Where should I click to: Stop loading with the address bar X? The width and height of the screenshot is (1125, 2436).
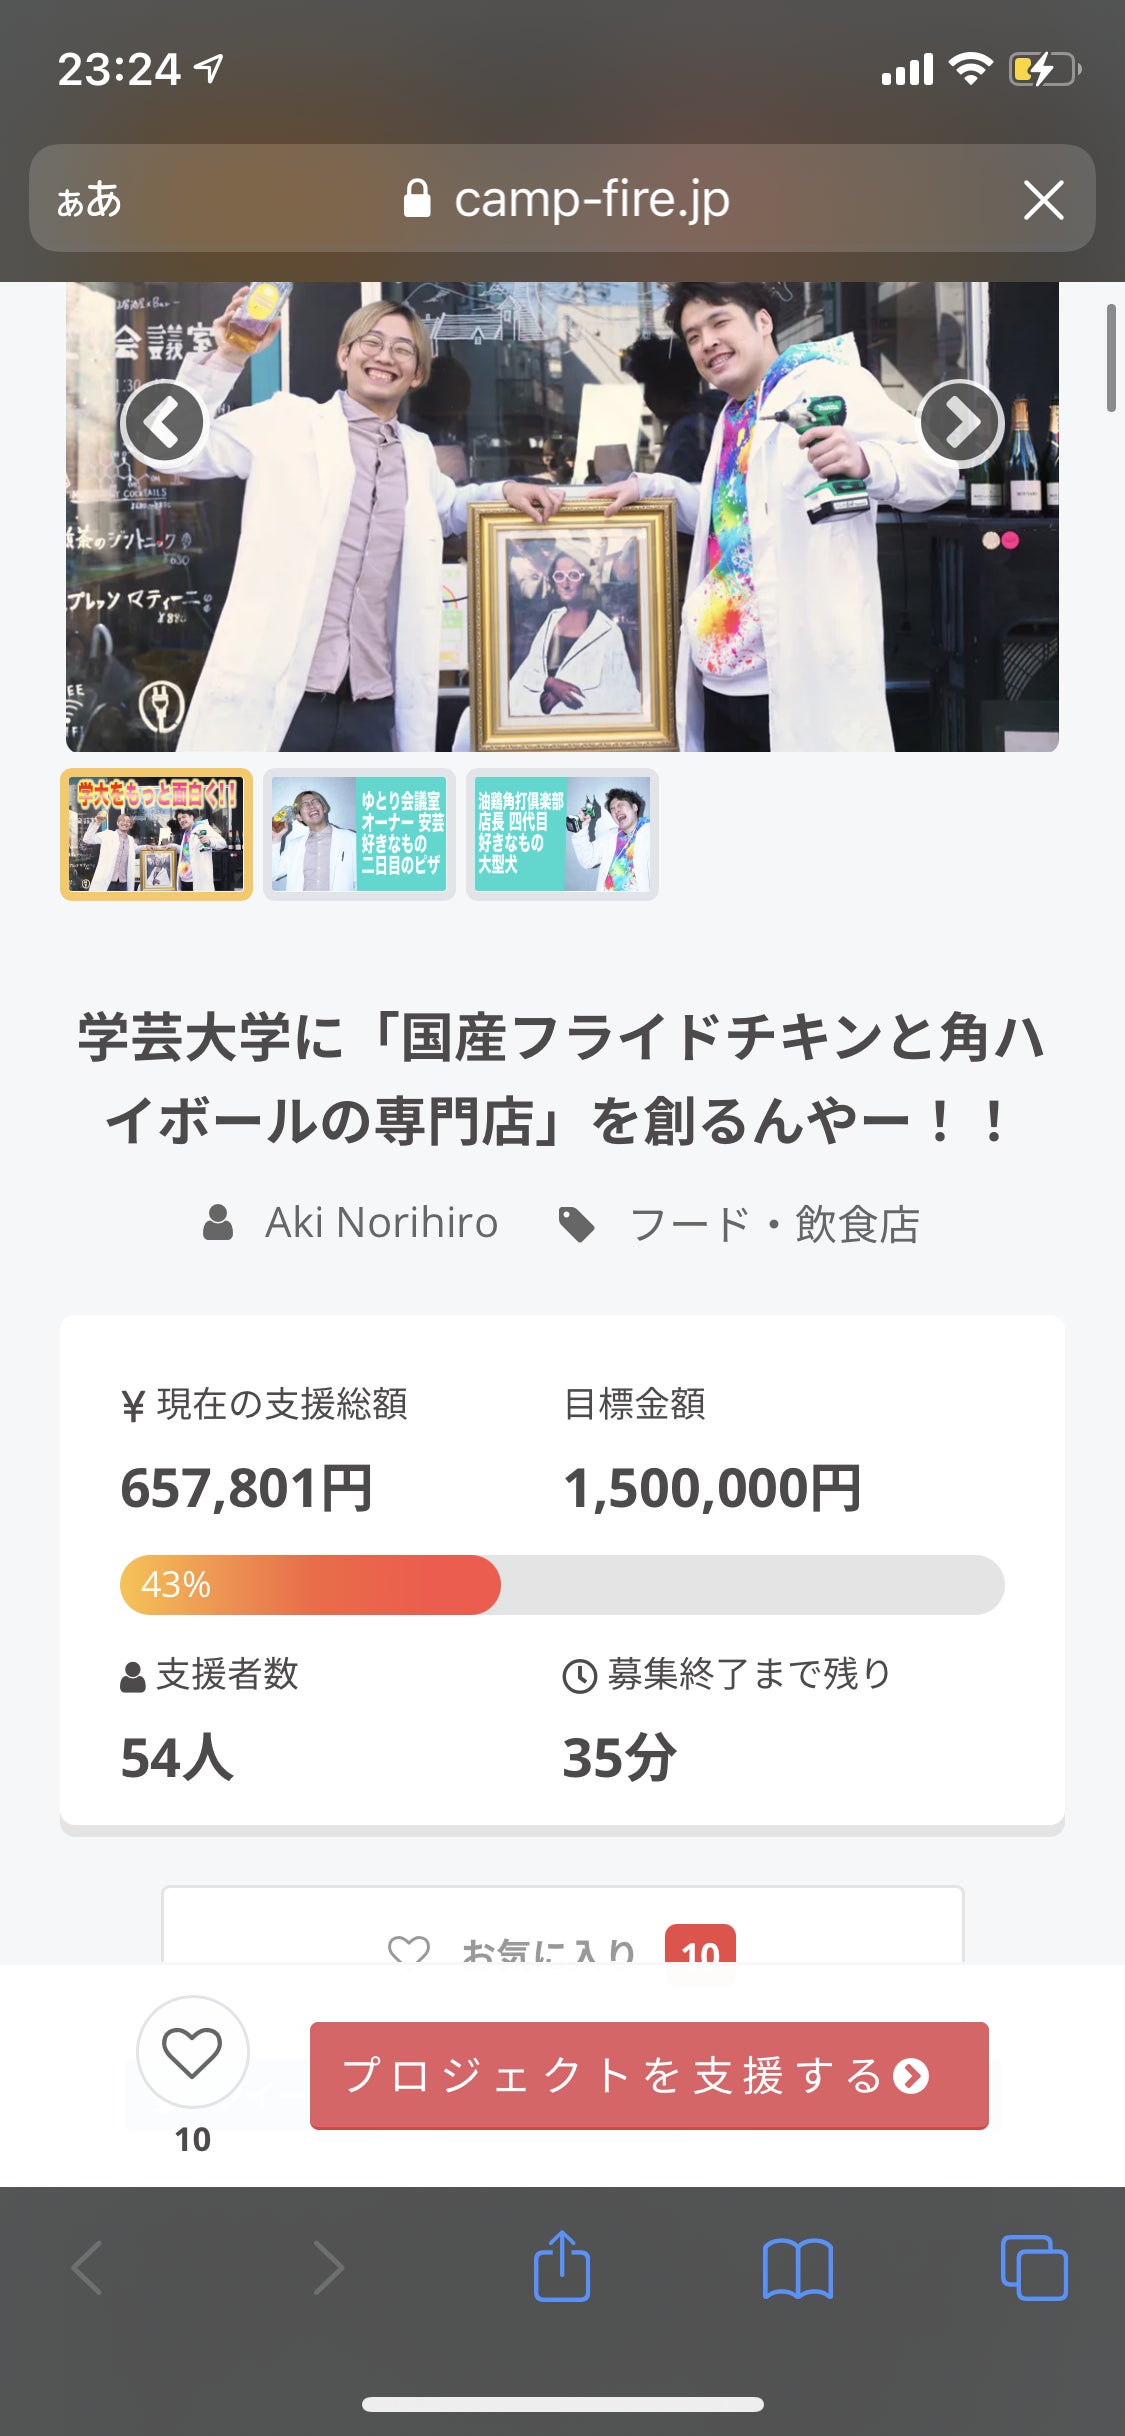(1043, 200)
